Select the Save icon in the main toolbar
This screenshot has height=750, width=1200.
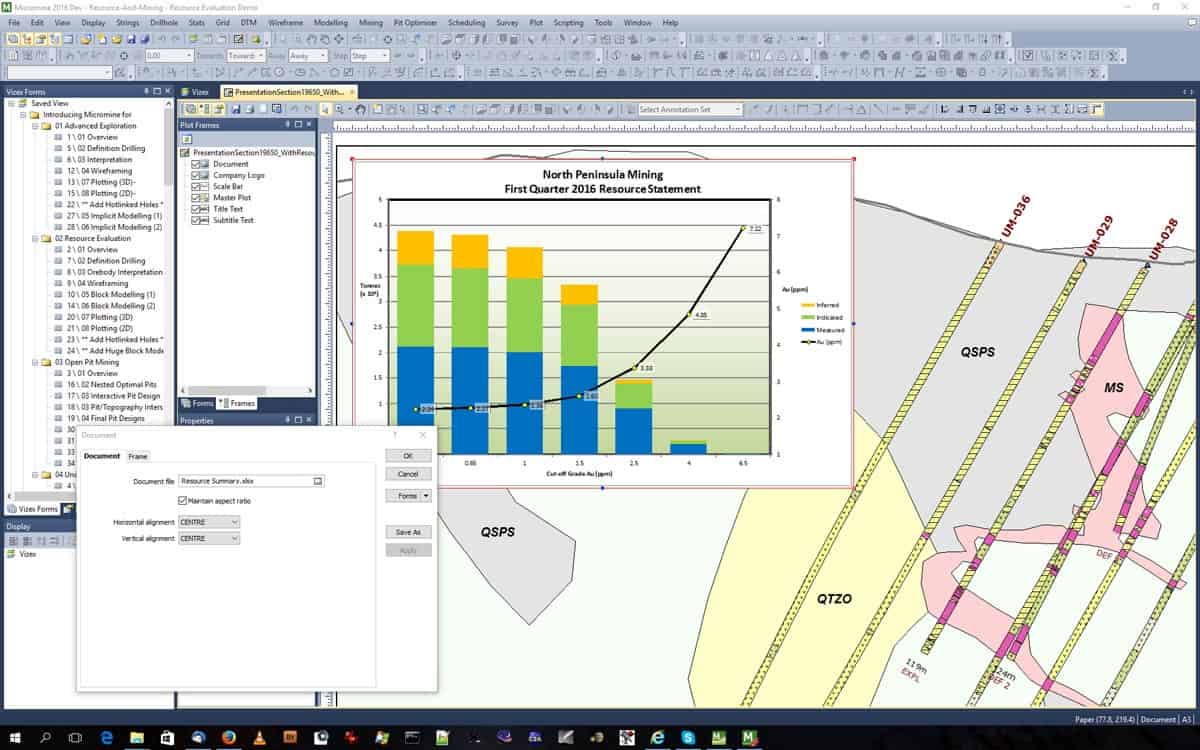pos(131,40)
